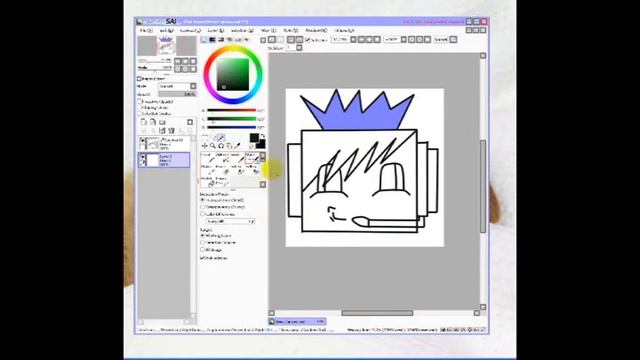Toggle the swatches panel icon
Screen dimensions: 640x360
tap(238, 40)
